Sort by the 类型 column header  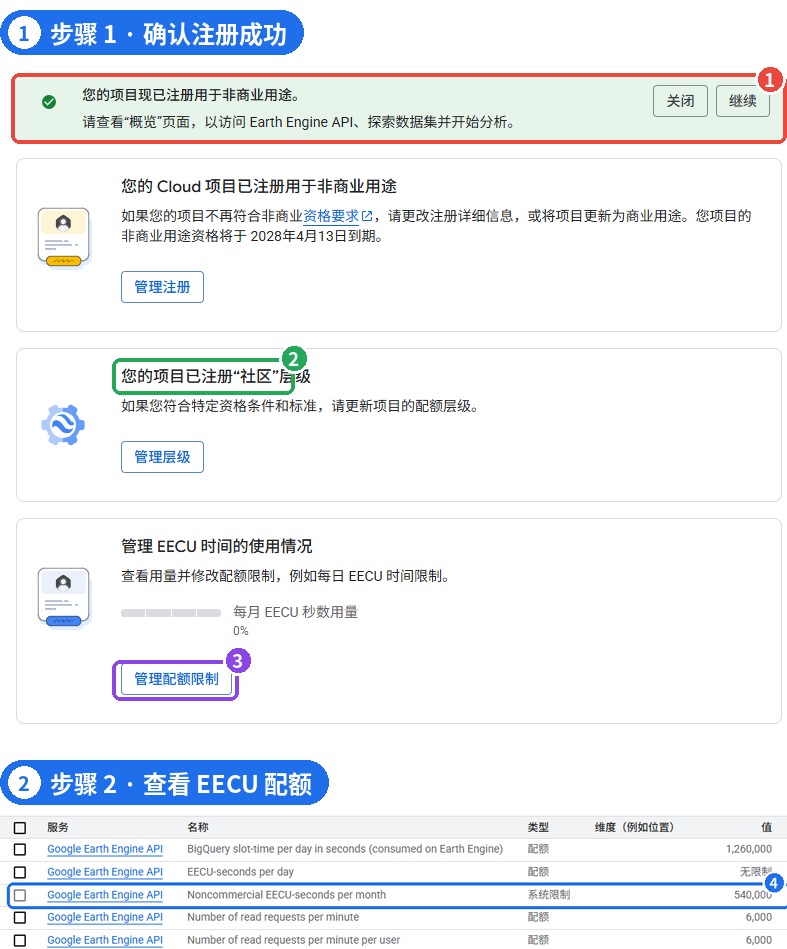[538, 827]
